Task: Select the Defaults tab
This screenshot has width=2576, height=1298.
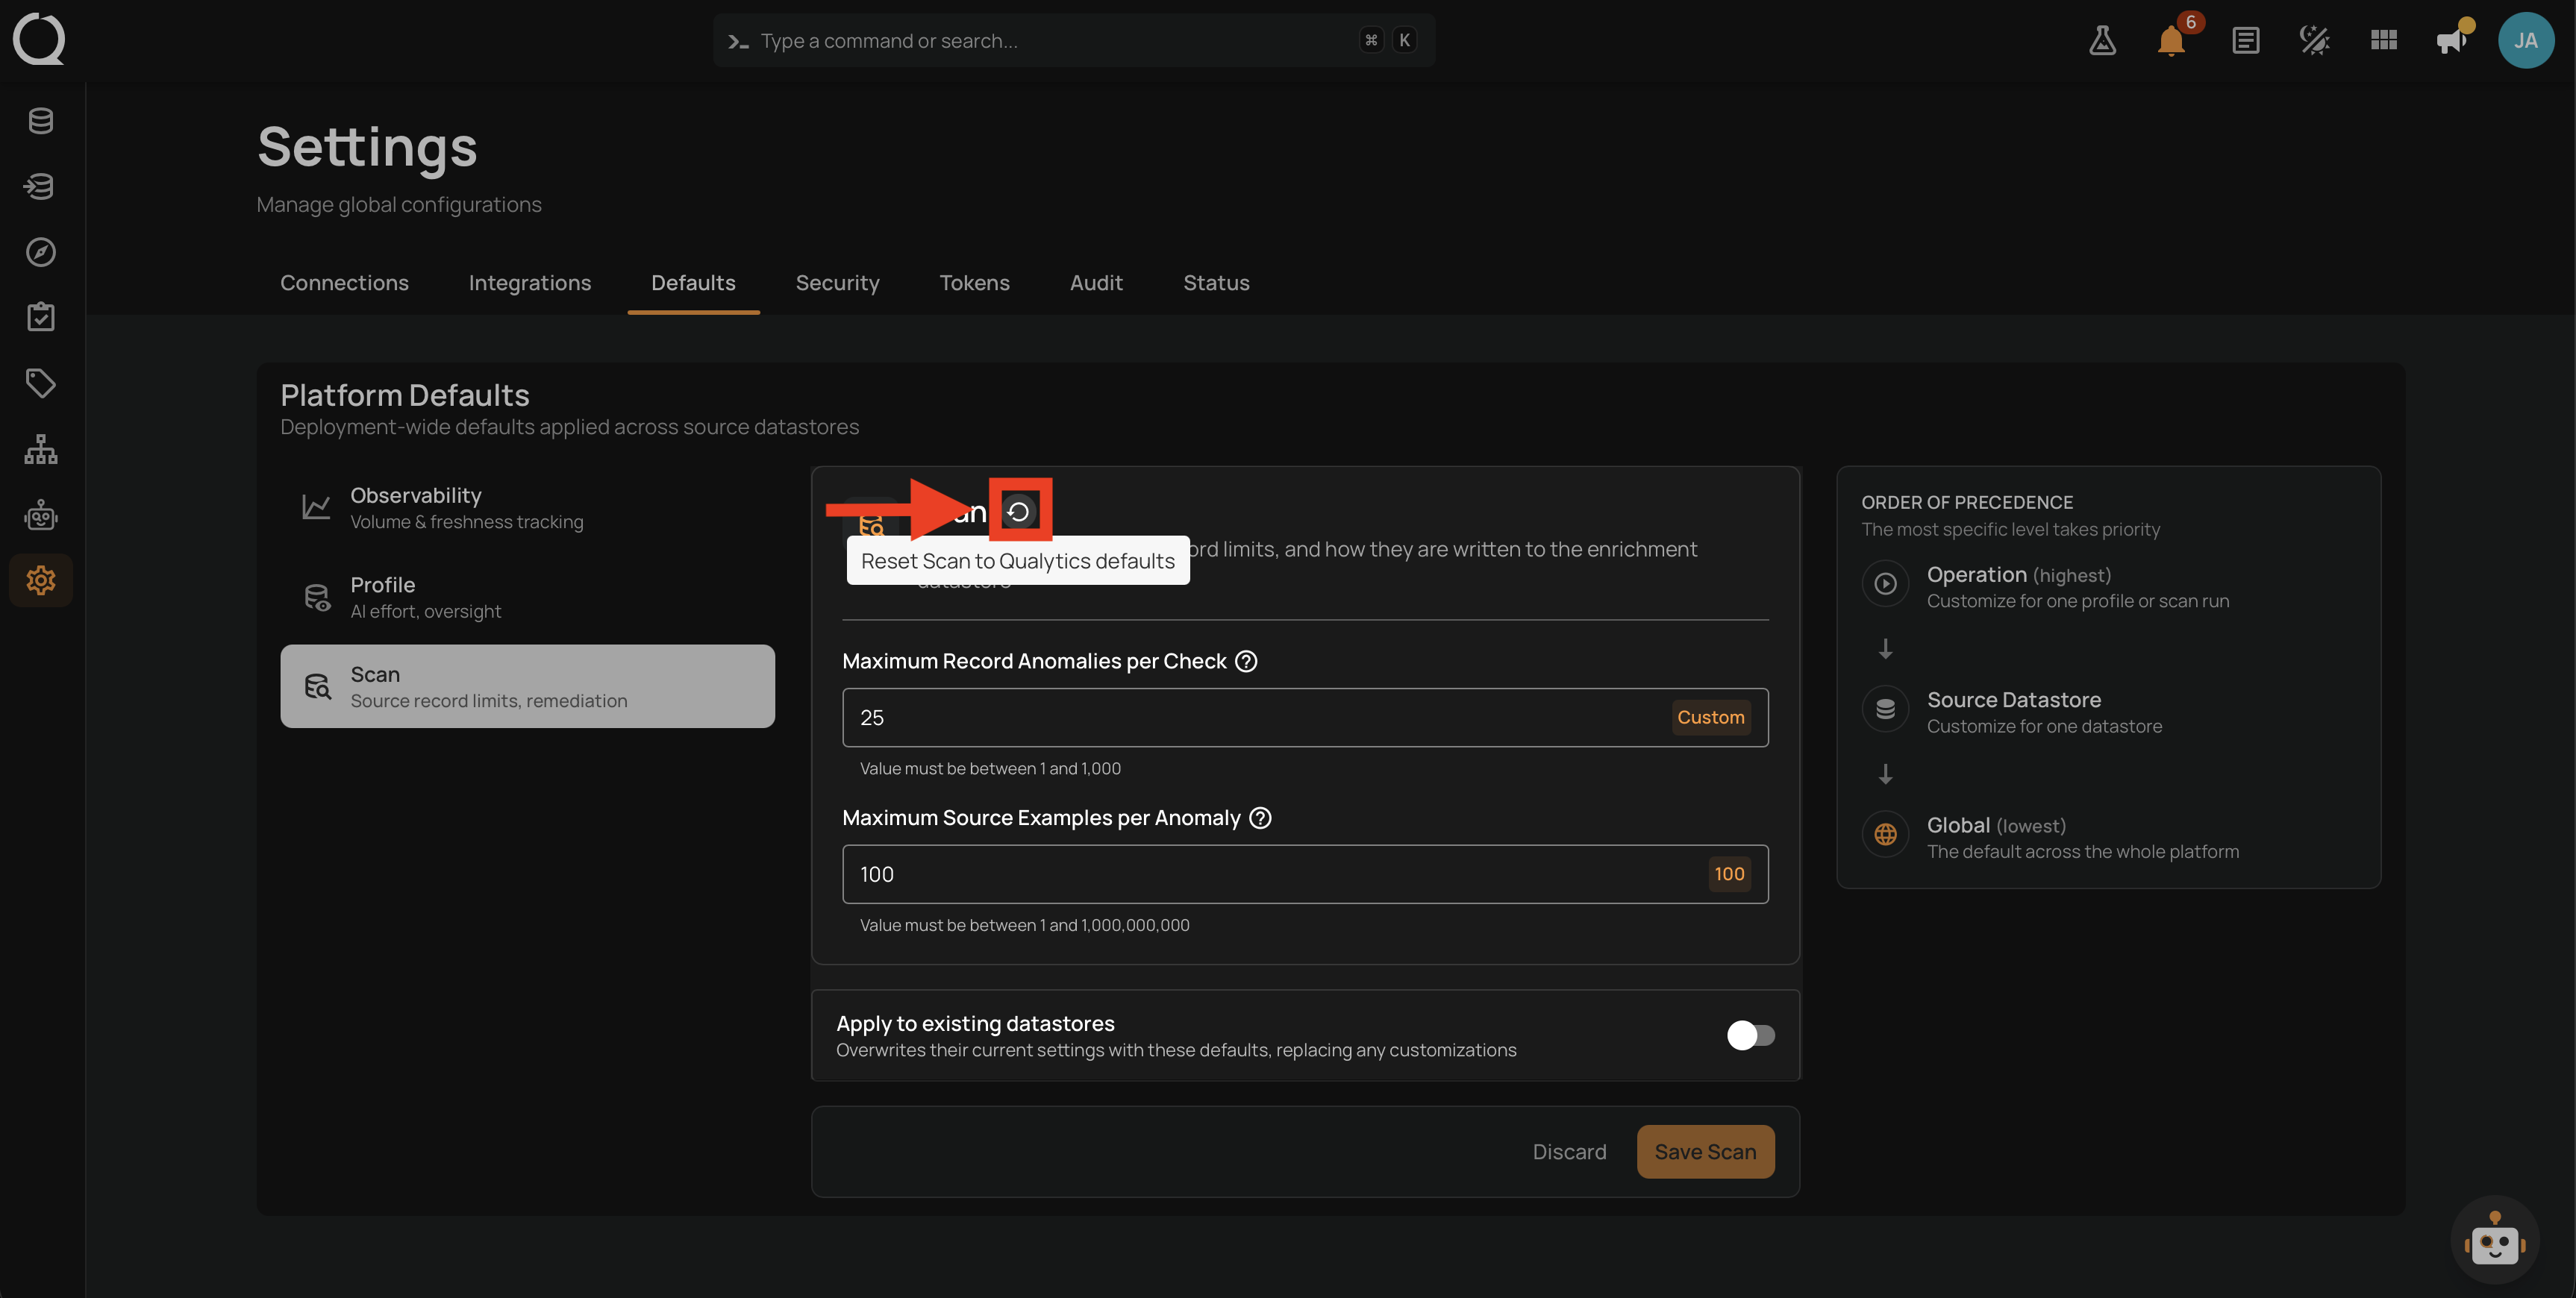Action: [x=693, y=283]
